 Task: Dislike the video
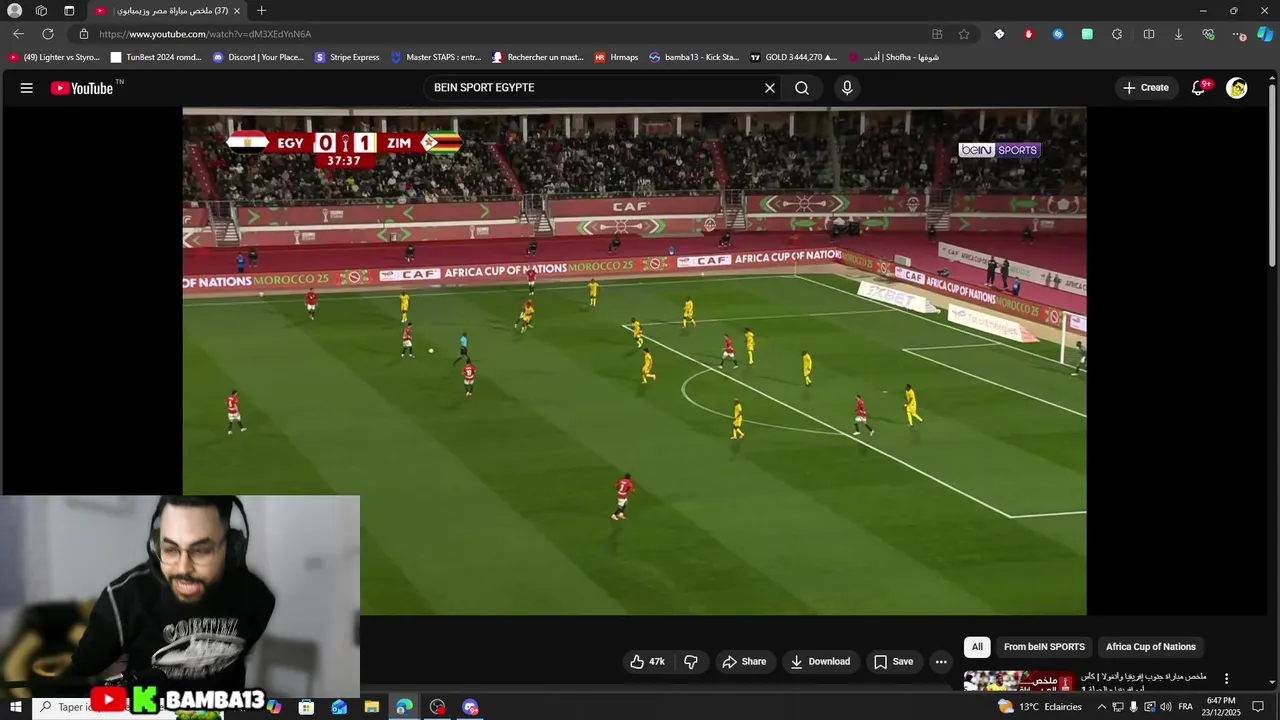pyautogui.click(x=690, y=662)
